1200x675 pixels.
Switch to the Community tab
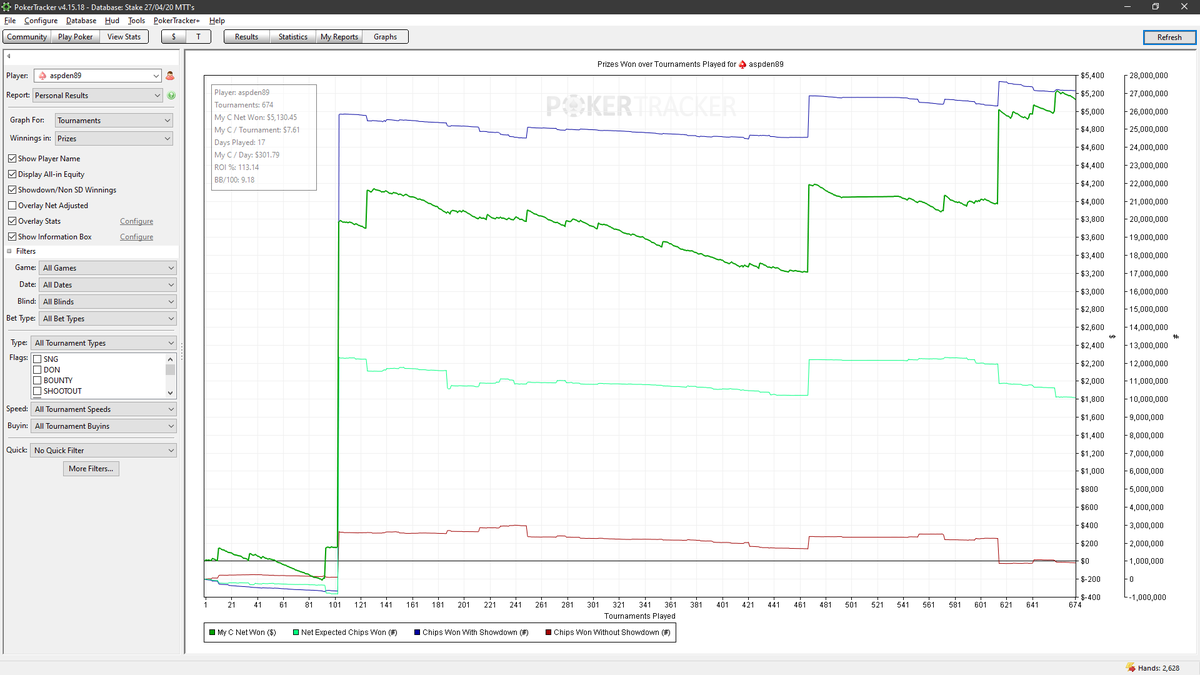(x=27, y=37)
